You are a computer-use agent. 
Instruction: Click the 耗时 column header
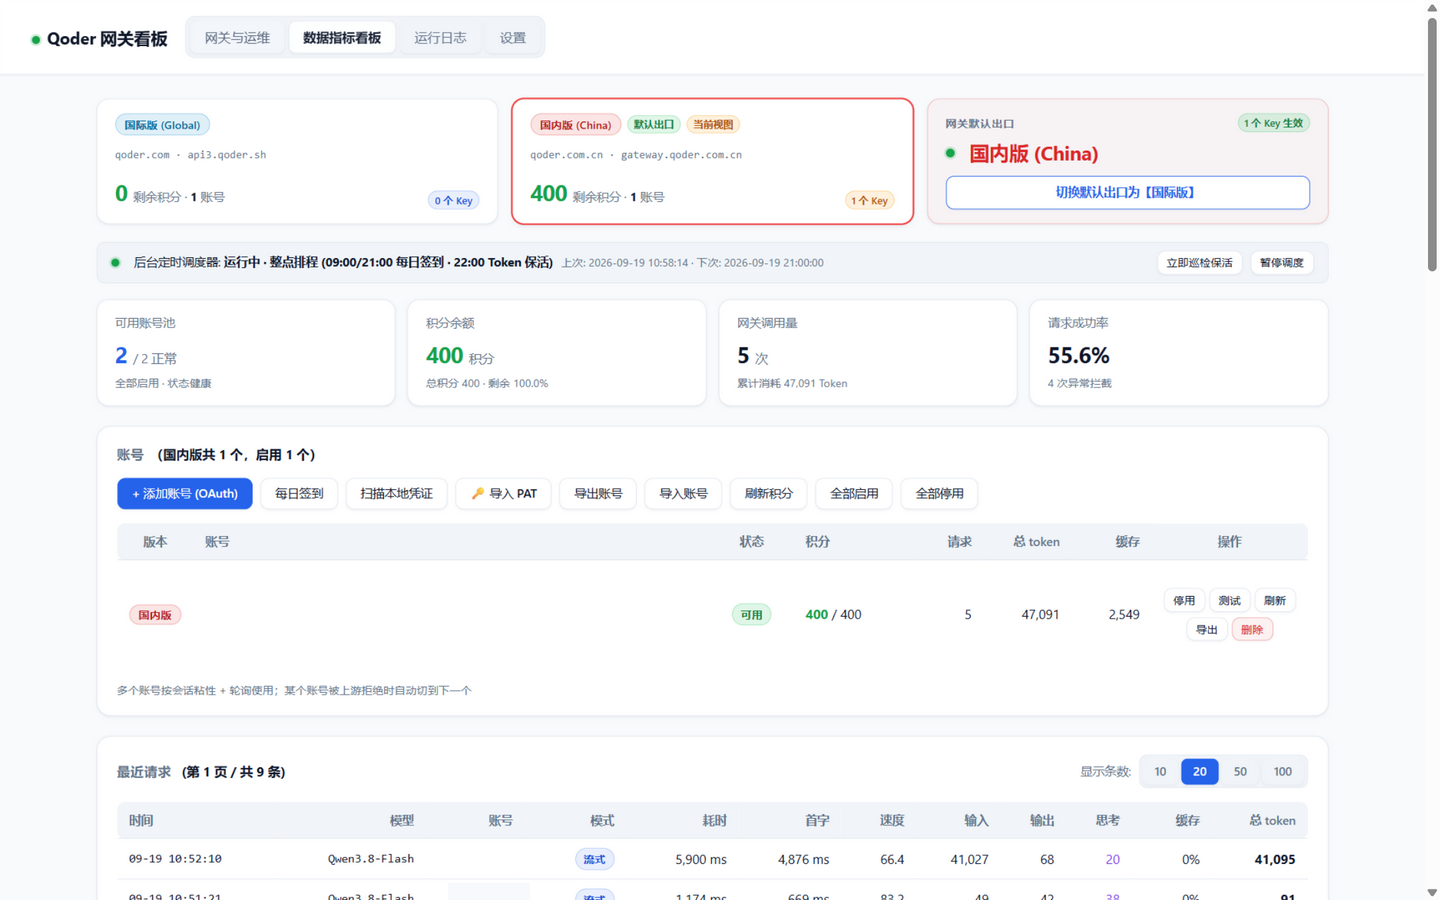tap(714, 821)
